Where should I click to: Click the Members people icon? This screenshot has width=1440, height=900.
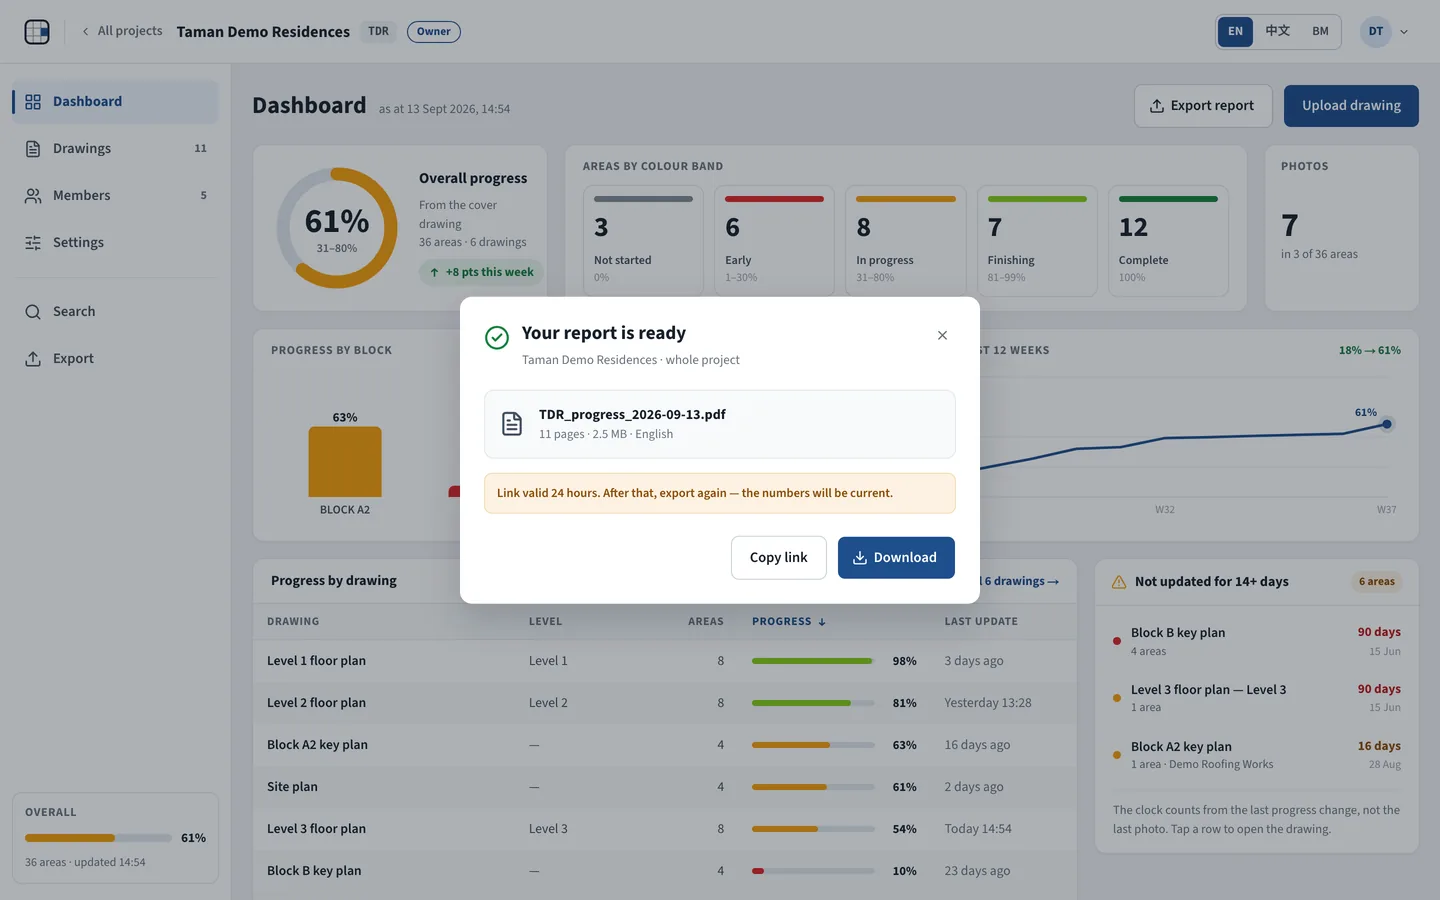pyautogui.click(x=33, y=196)
